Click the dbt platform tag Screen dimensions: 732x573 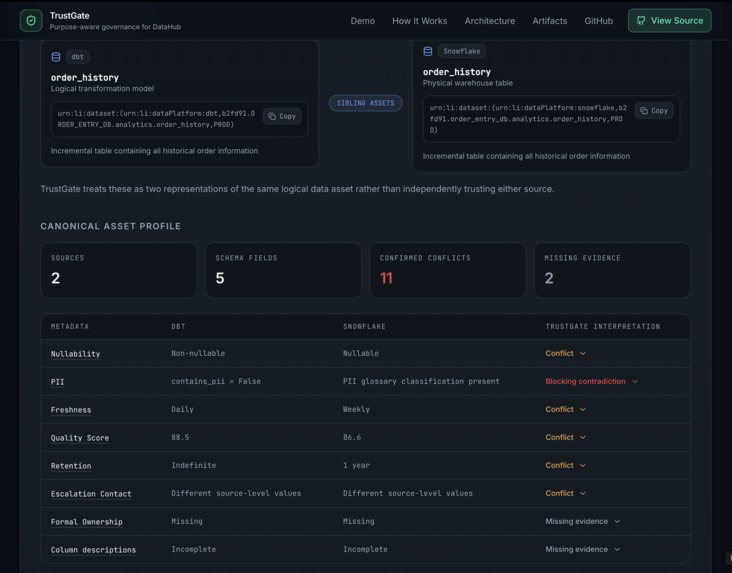pos(77,57)
